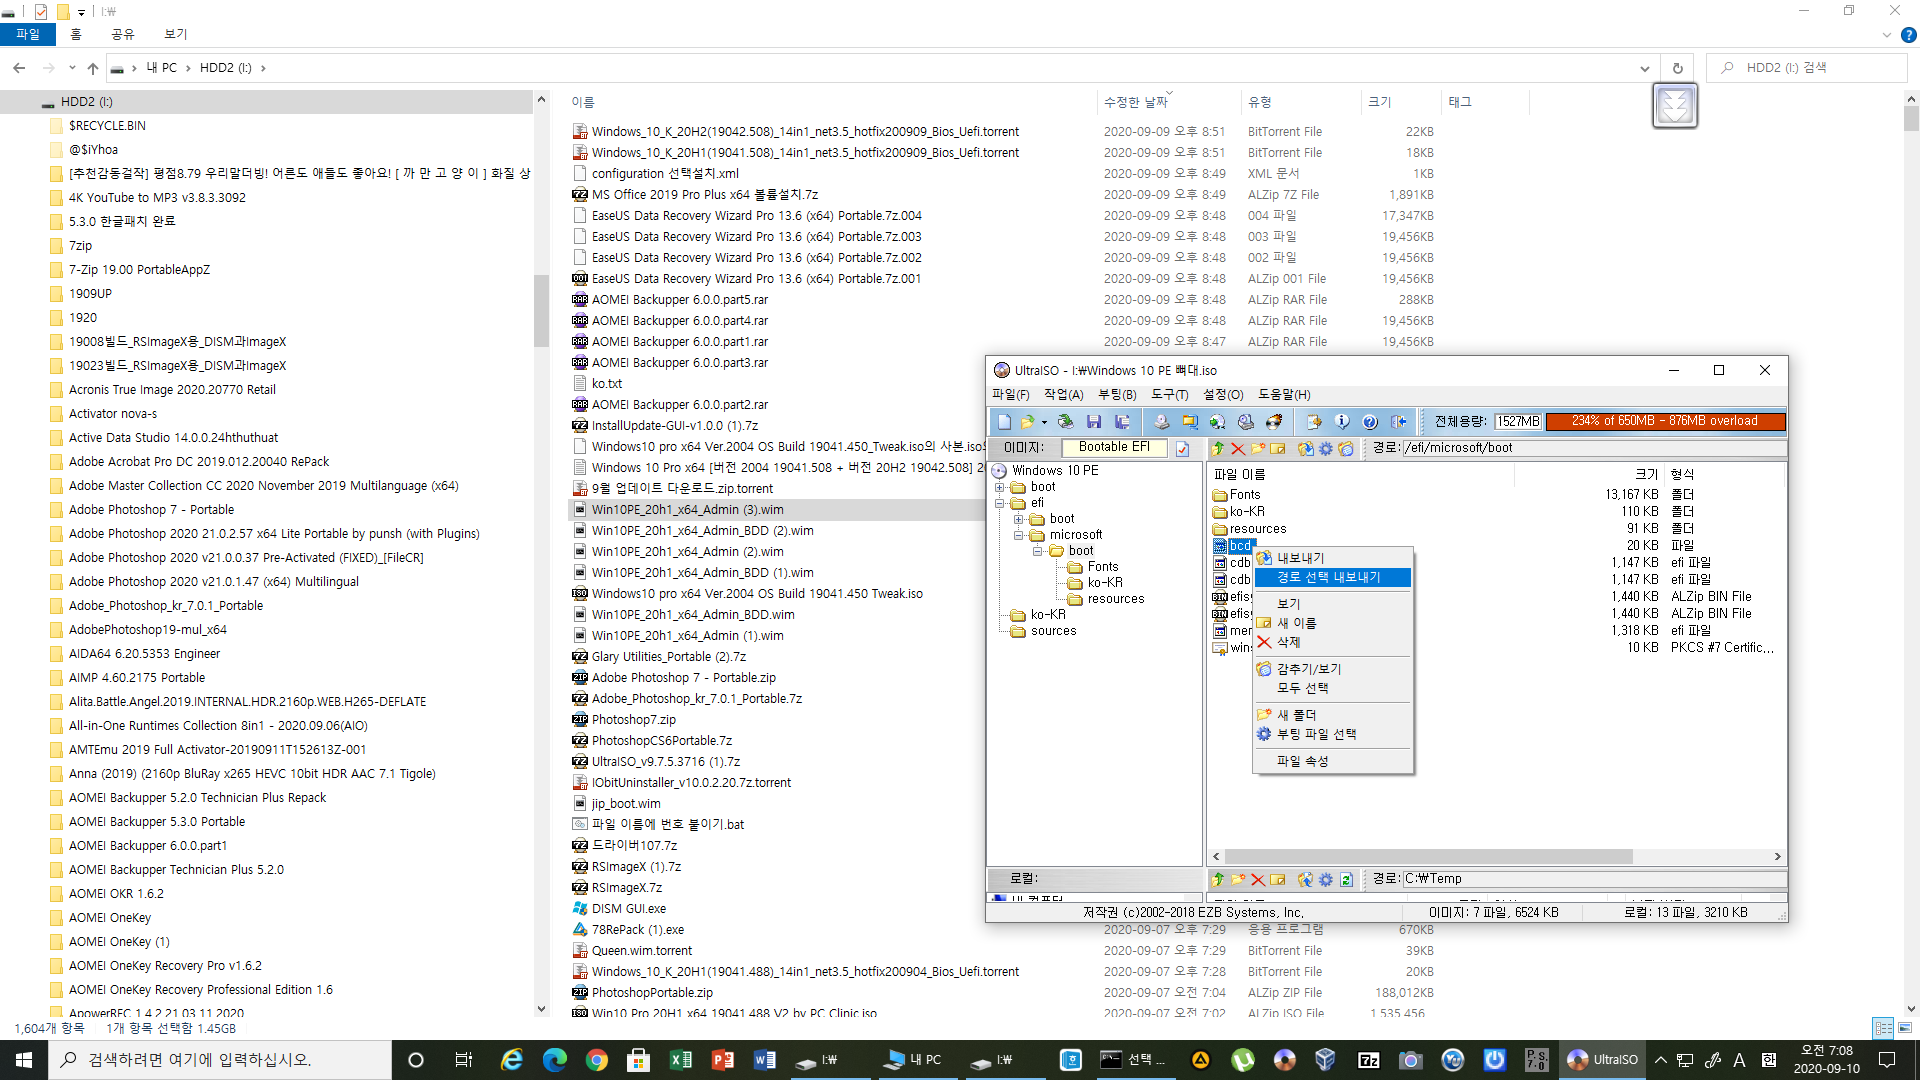Select 7zip folder in Explorer navigation tree

coord(80,246)
